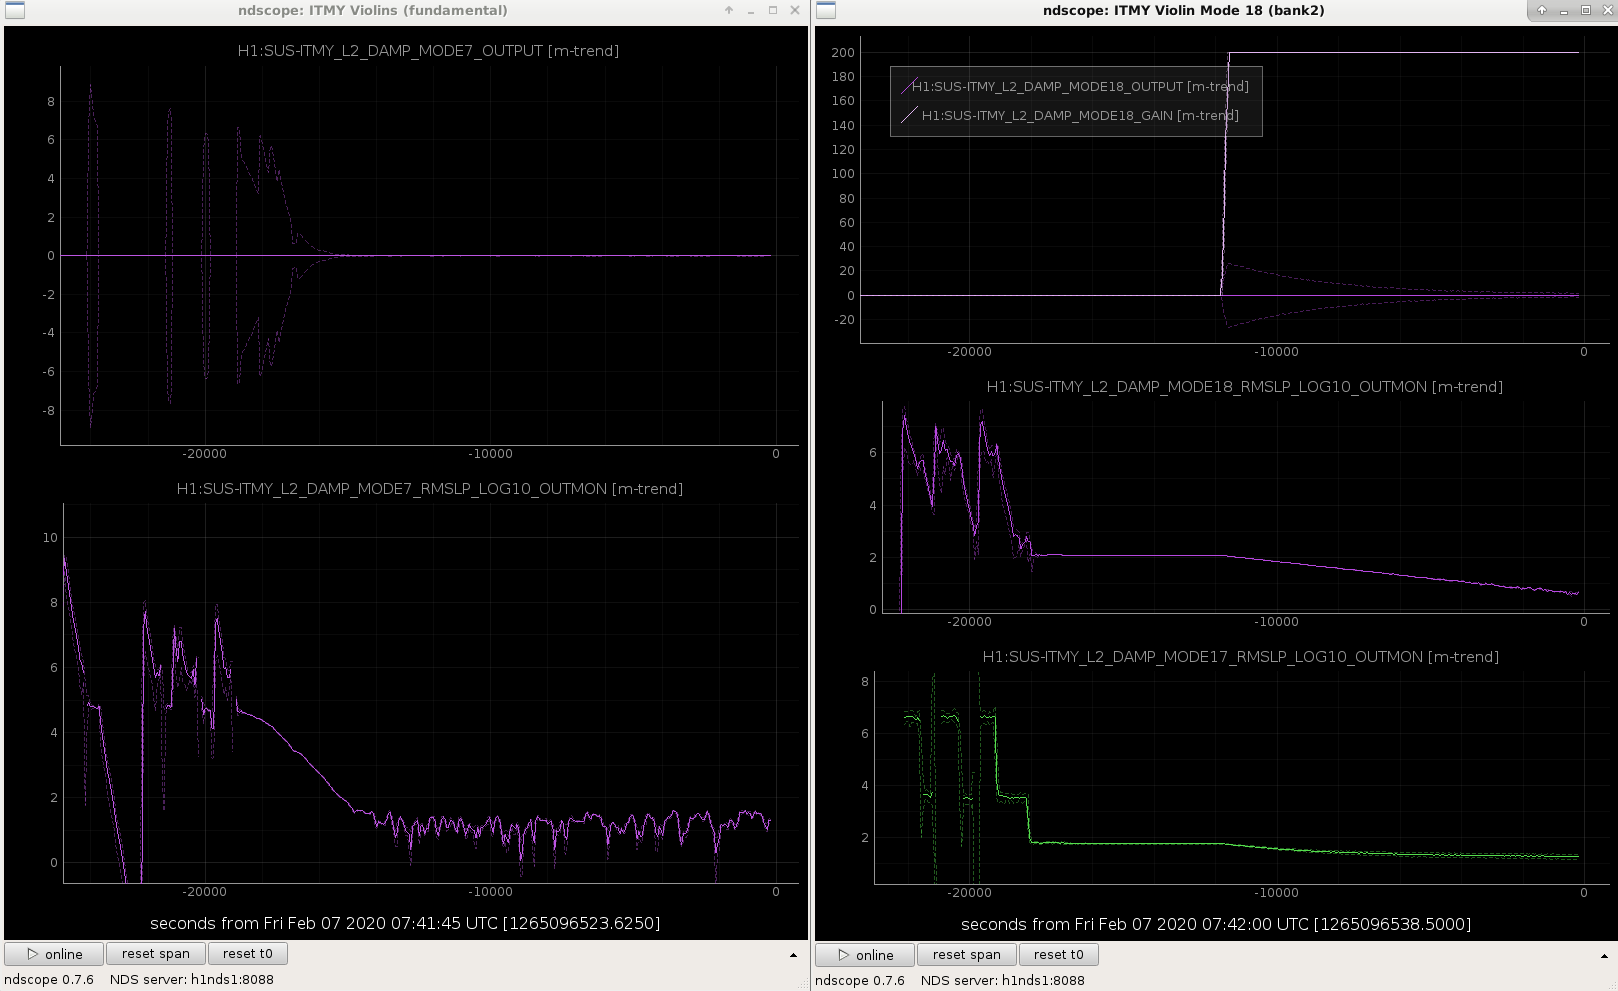This screenshot has width=1618, height=991.
Task: Start online mode in left ndscope window
Action: [x=55, y=954]
